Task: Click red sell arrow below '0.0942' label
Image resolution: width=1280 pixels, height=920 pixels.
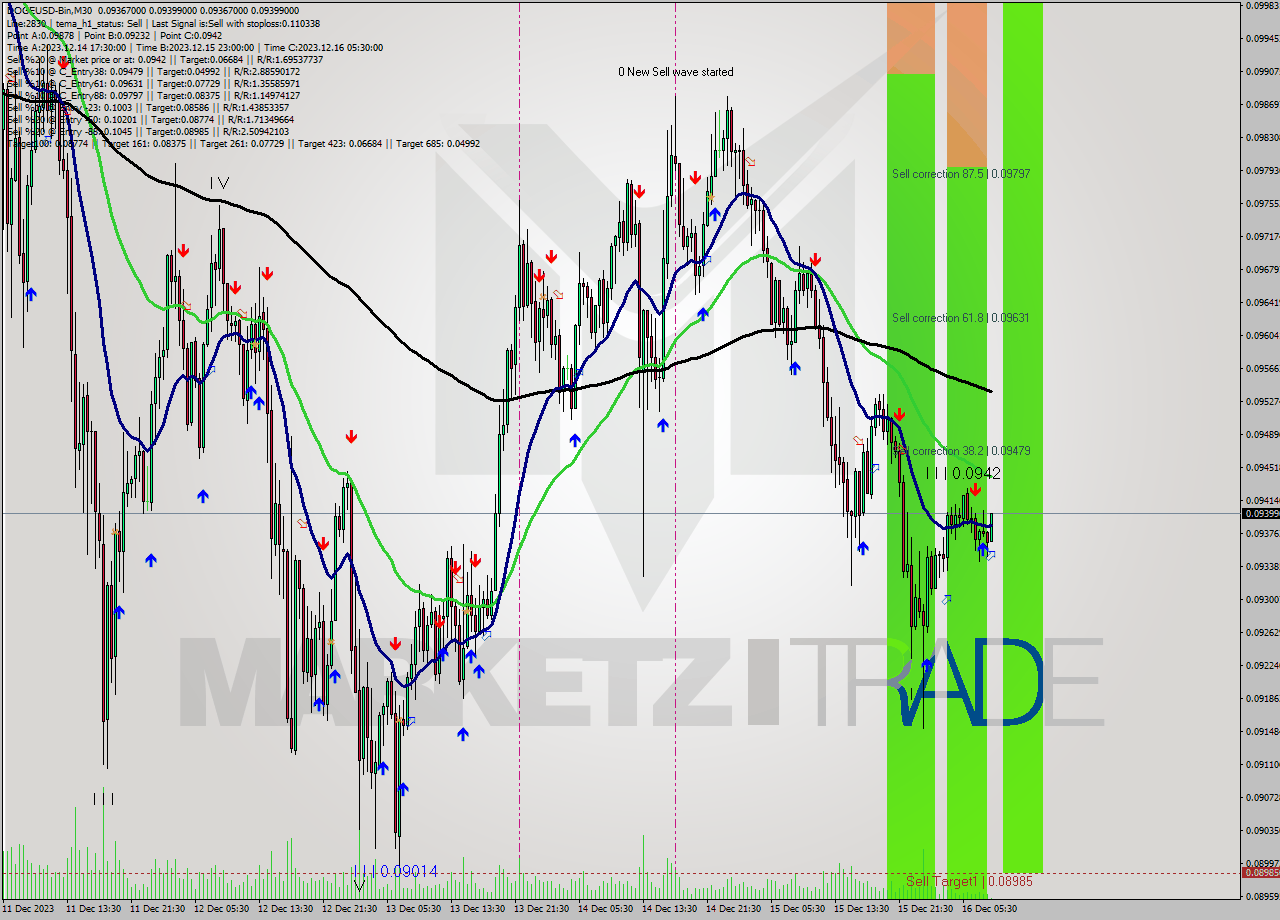Action: [975, 490]
